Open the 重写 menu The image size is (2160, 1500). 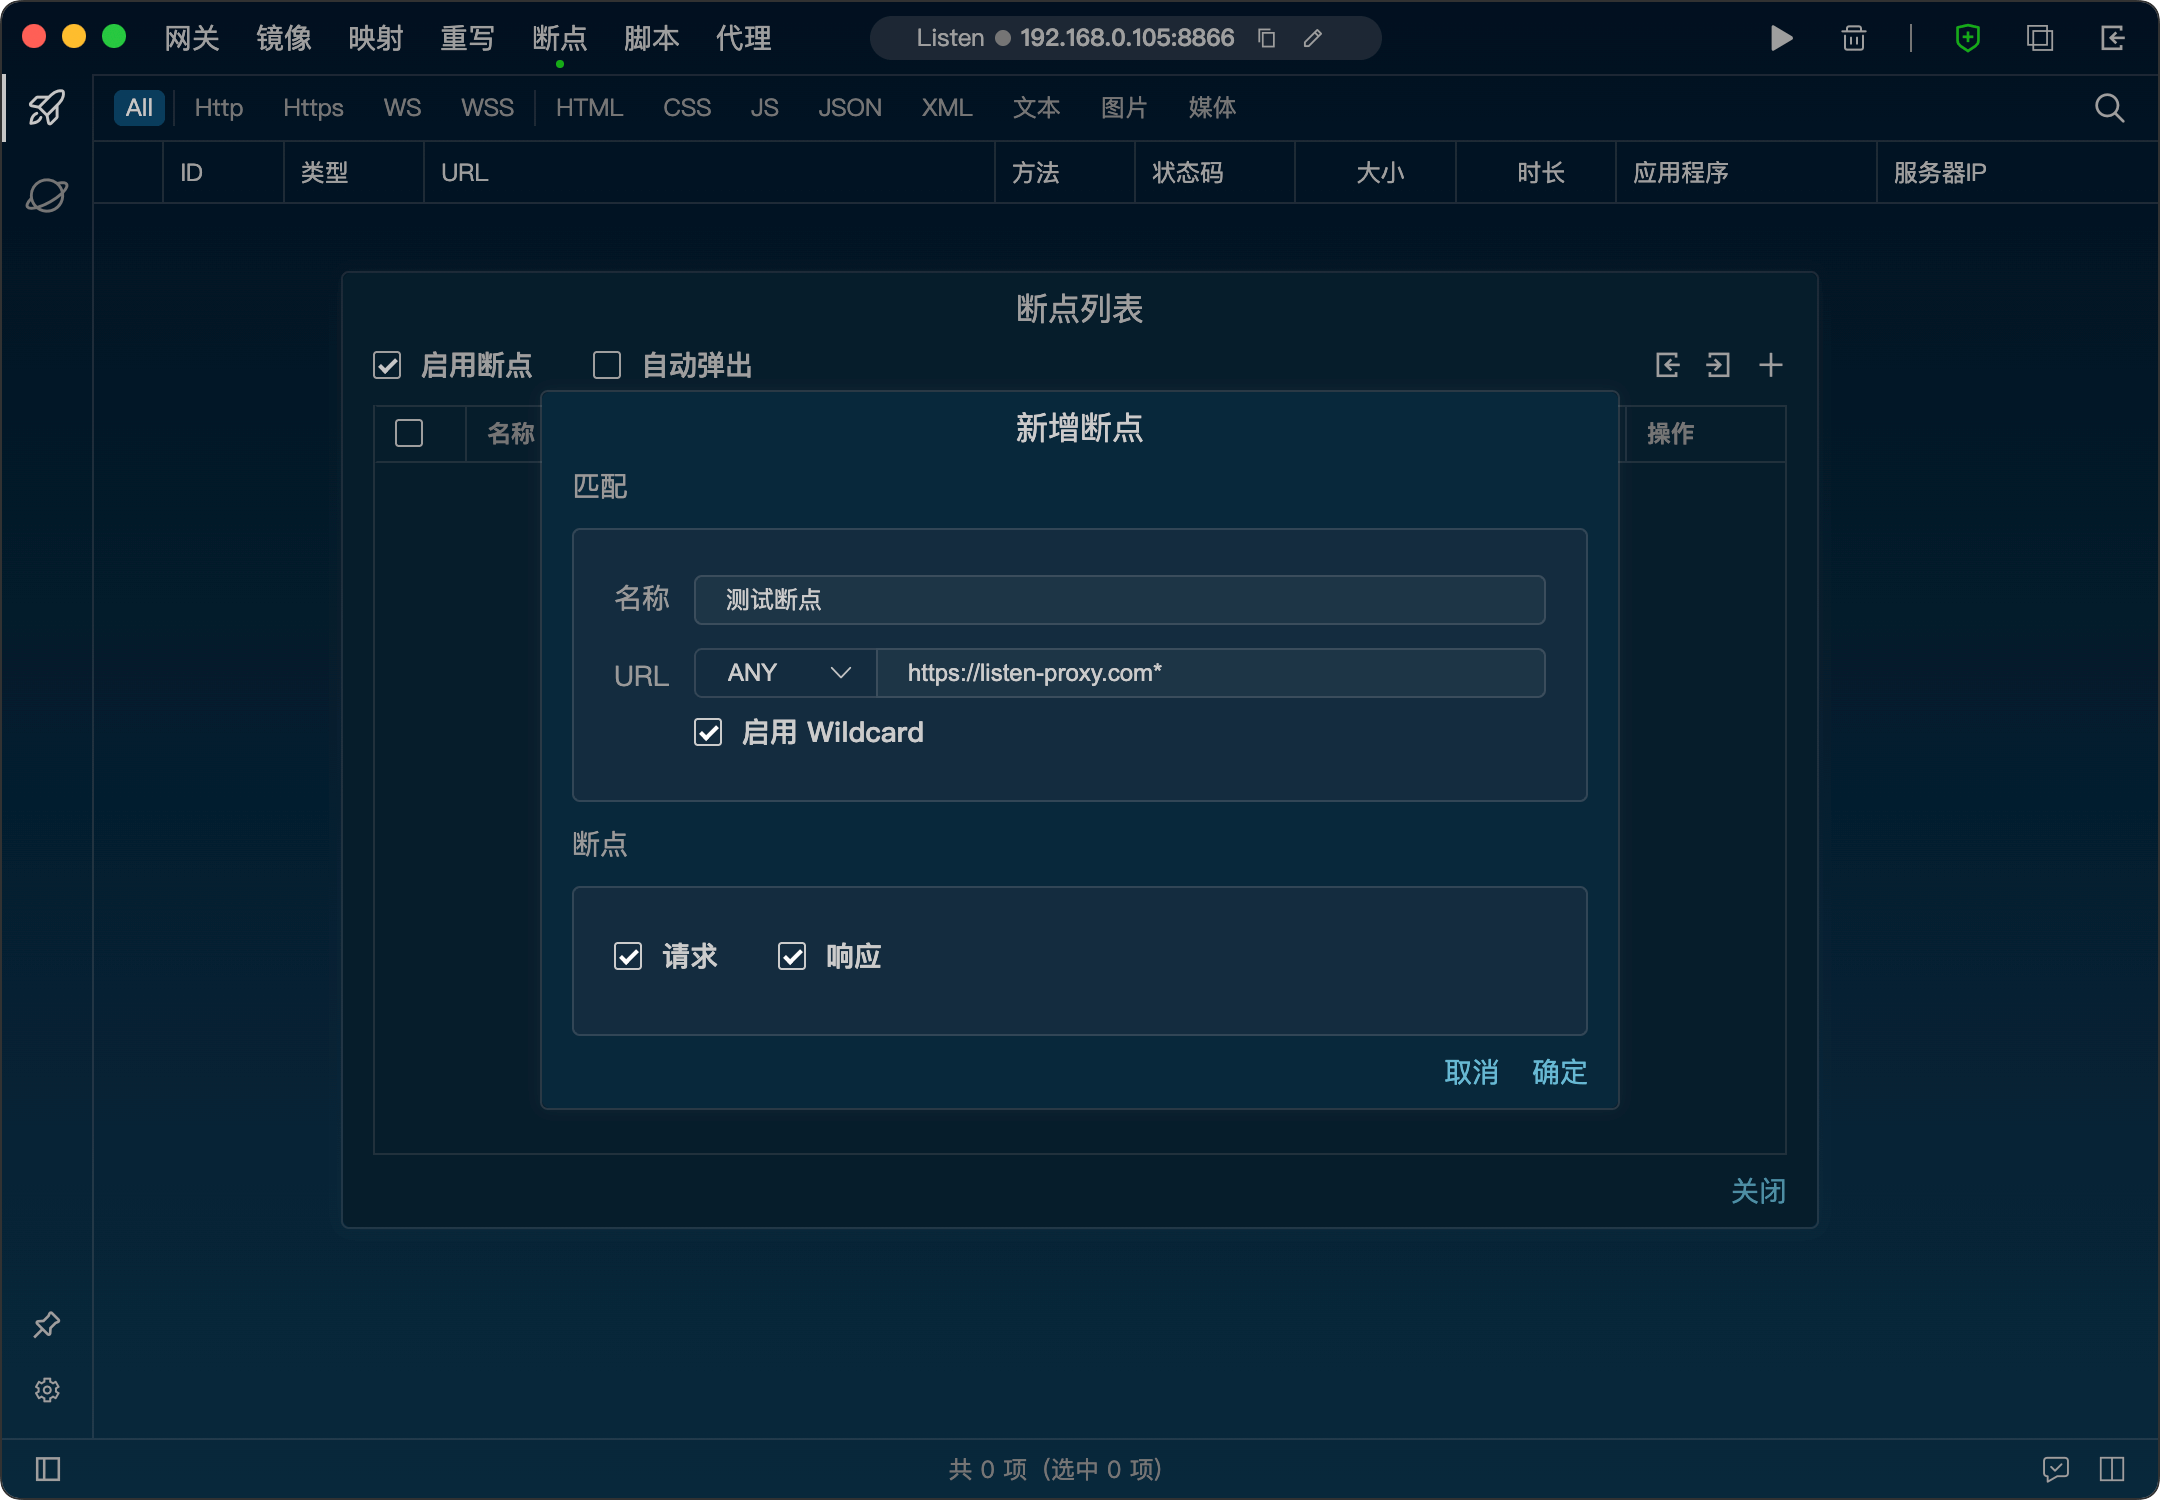[467, 38]
